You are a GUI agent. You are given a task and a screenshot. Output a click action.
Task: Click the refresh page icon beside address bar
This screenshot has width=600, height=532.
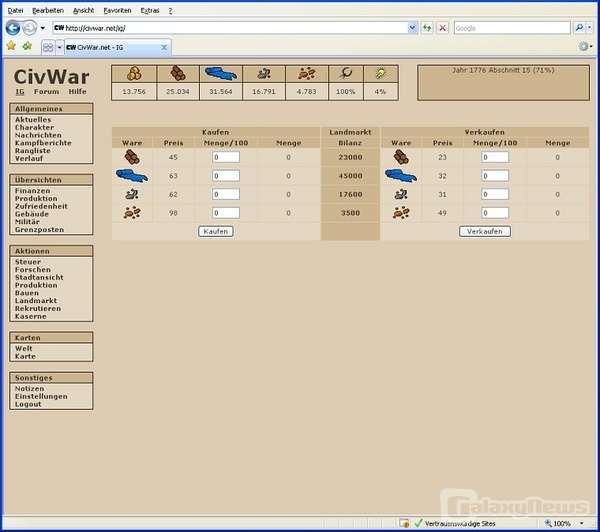tap(427, 28)
